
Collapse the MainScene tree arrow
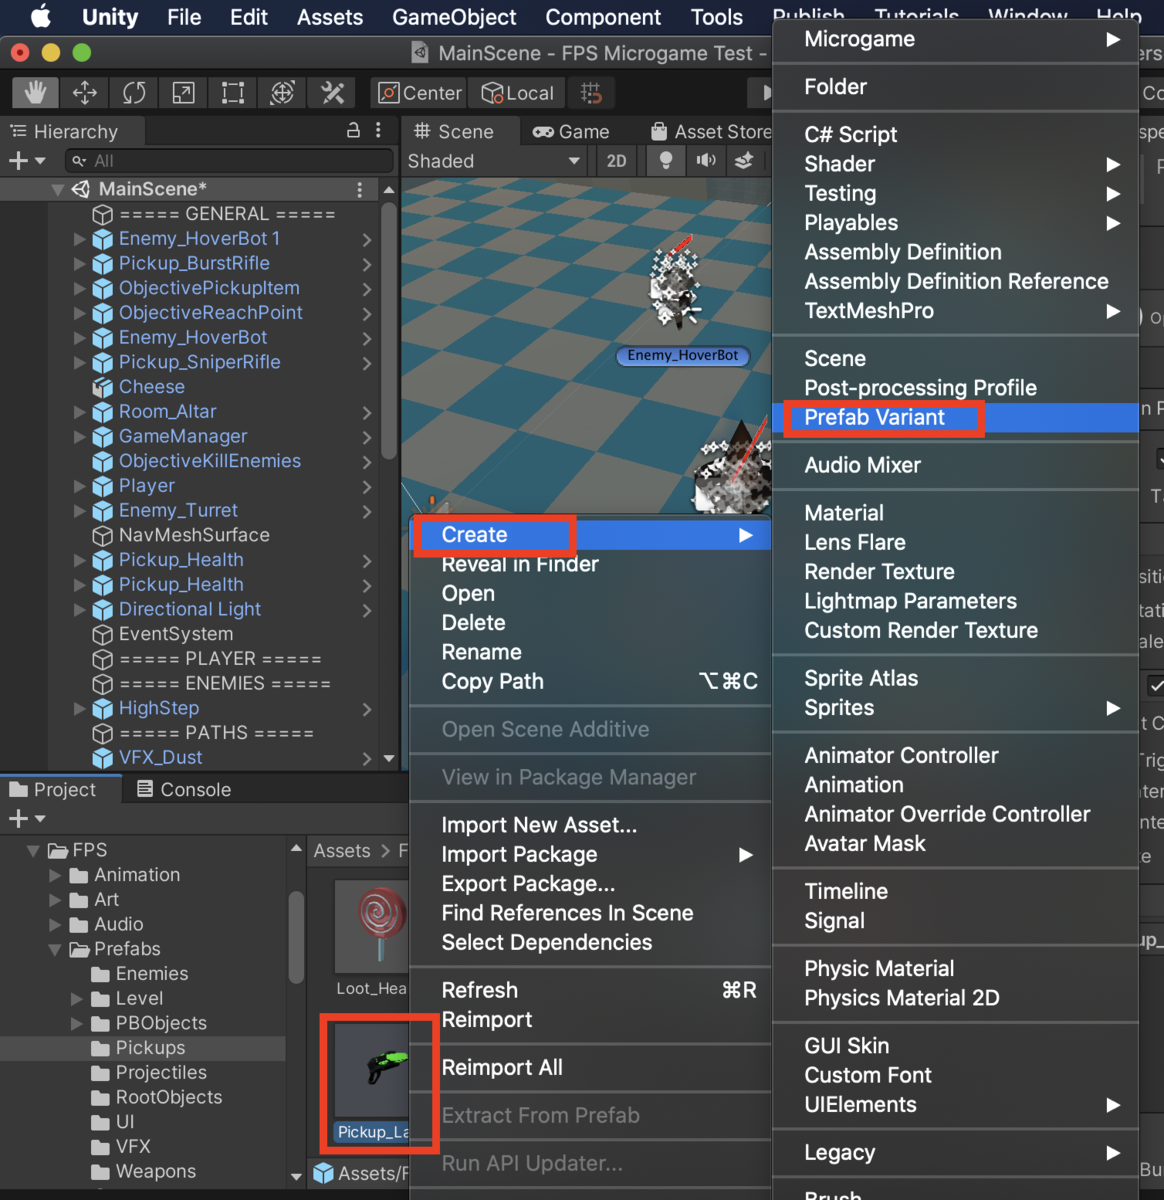(57, 189)
